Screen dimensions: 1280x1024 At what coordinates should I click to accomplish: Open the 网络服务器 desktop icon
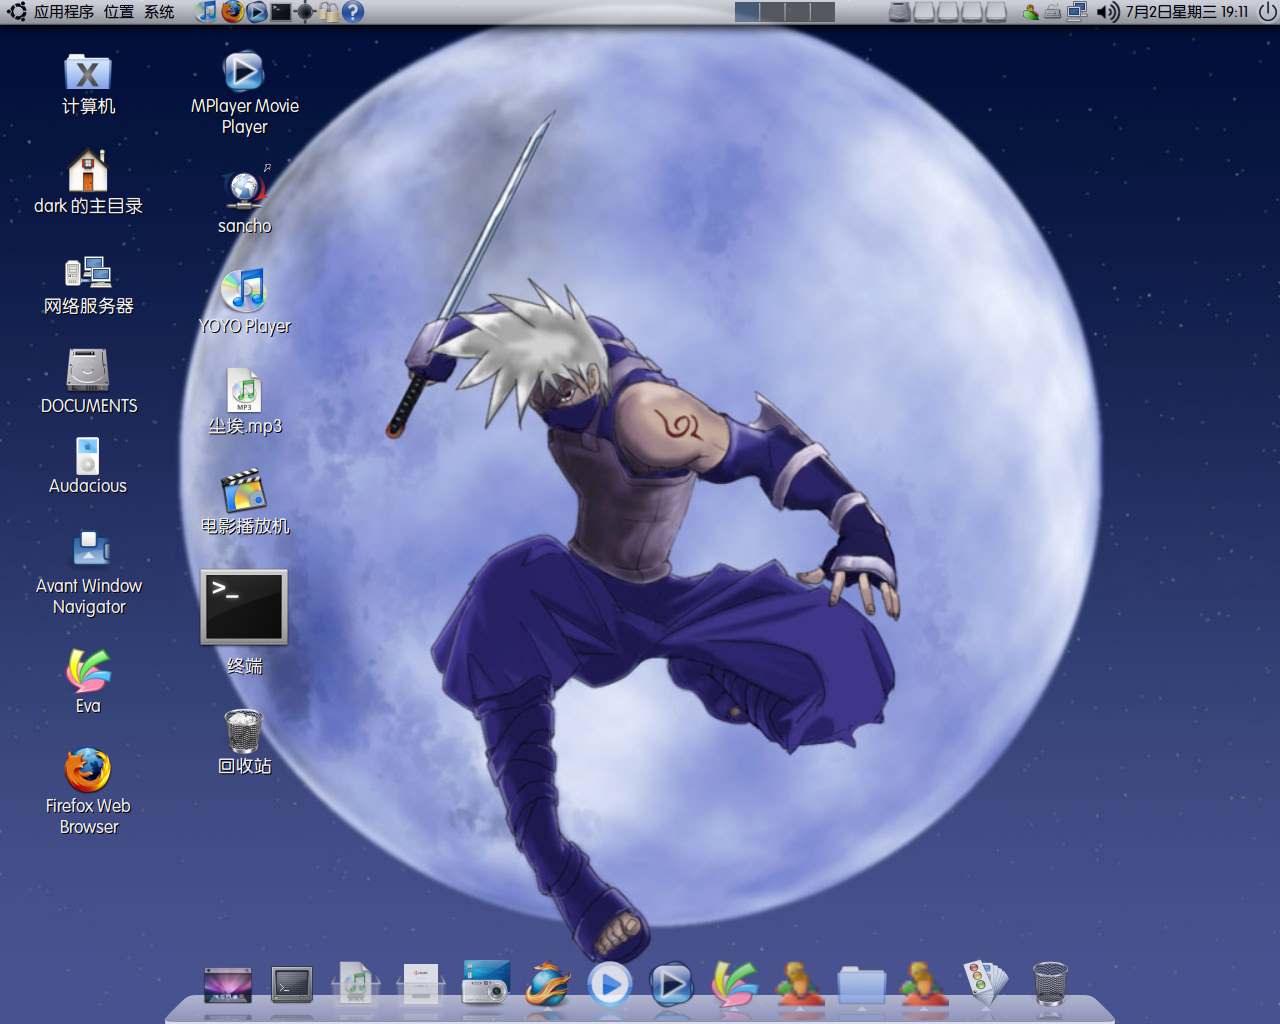click(x=88, y=272)
